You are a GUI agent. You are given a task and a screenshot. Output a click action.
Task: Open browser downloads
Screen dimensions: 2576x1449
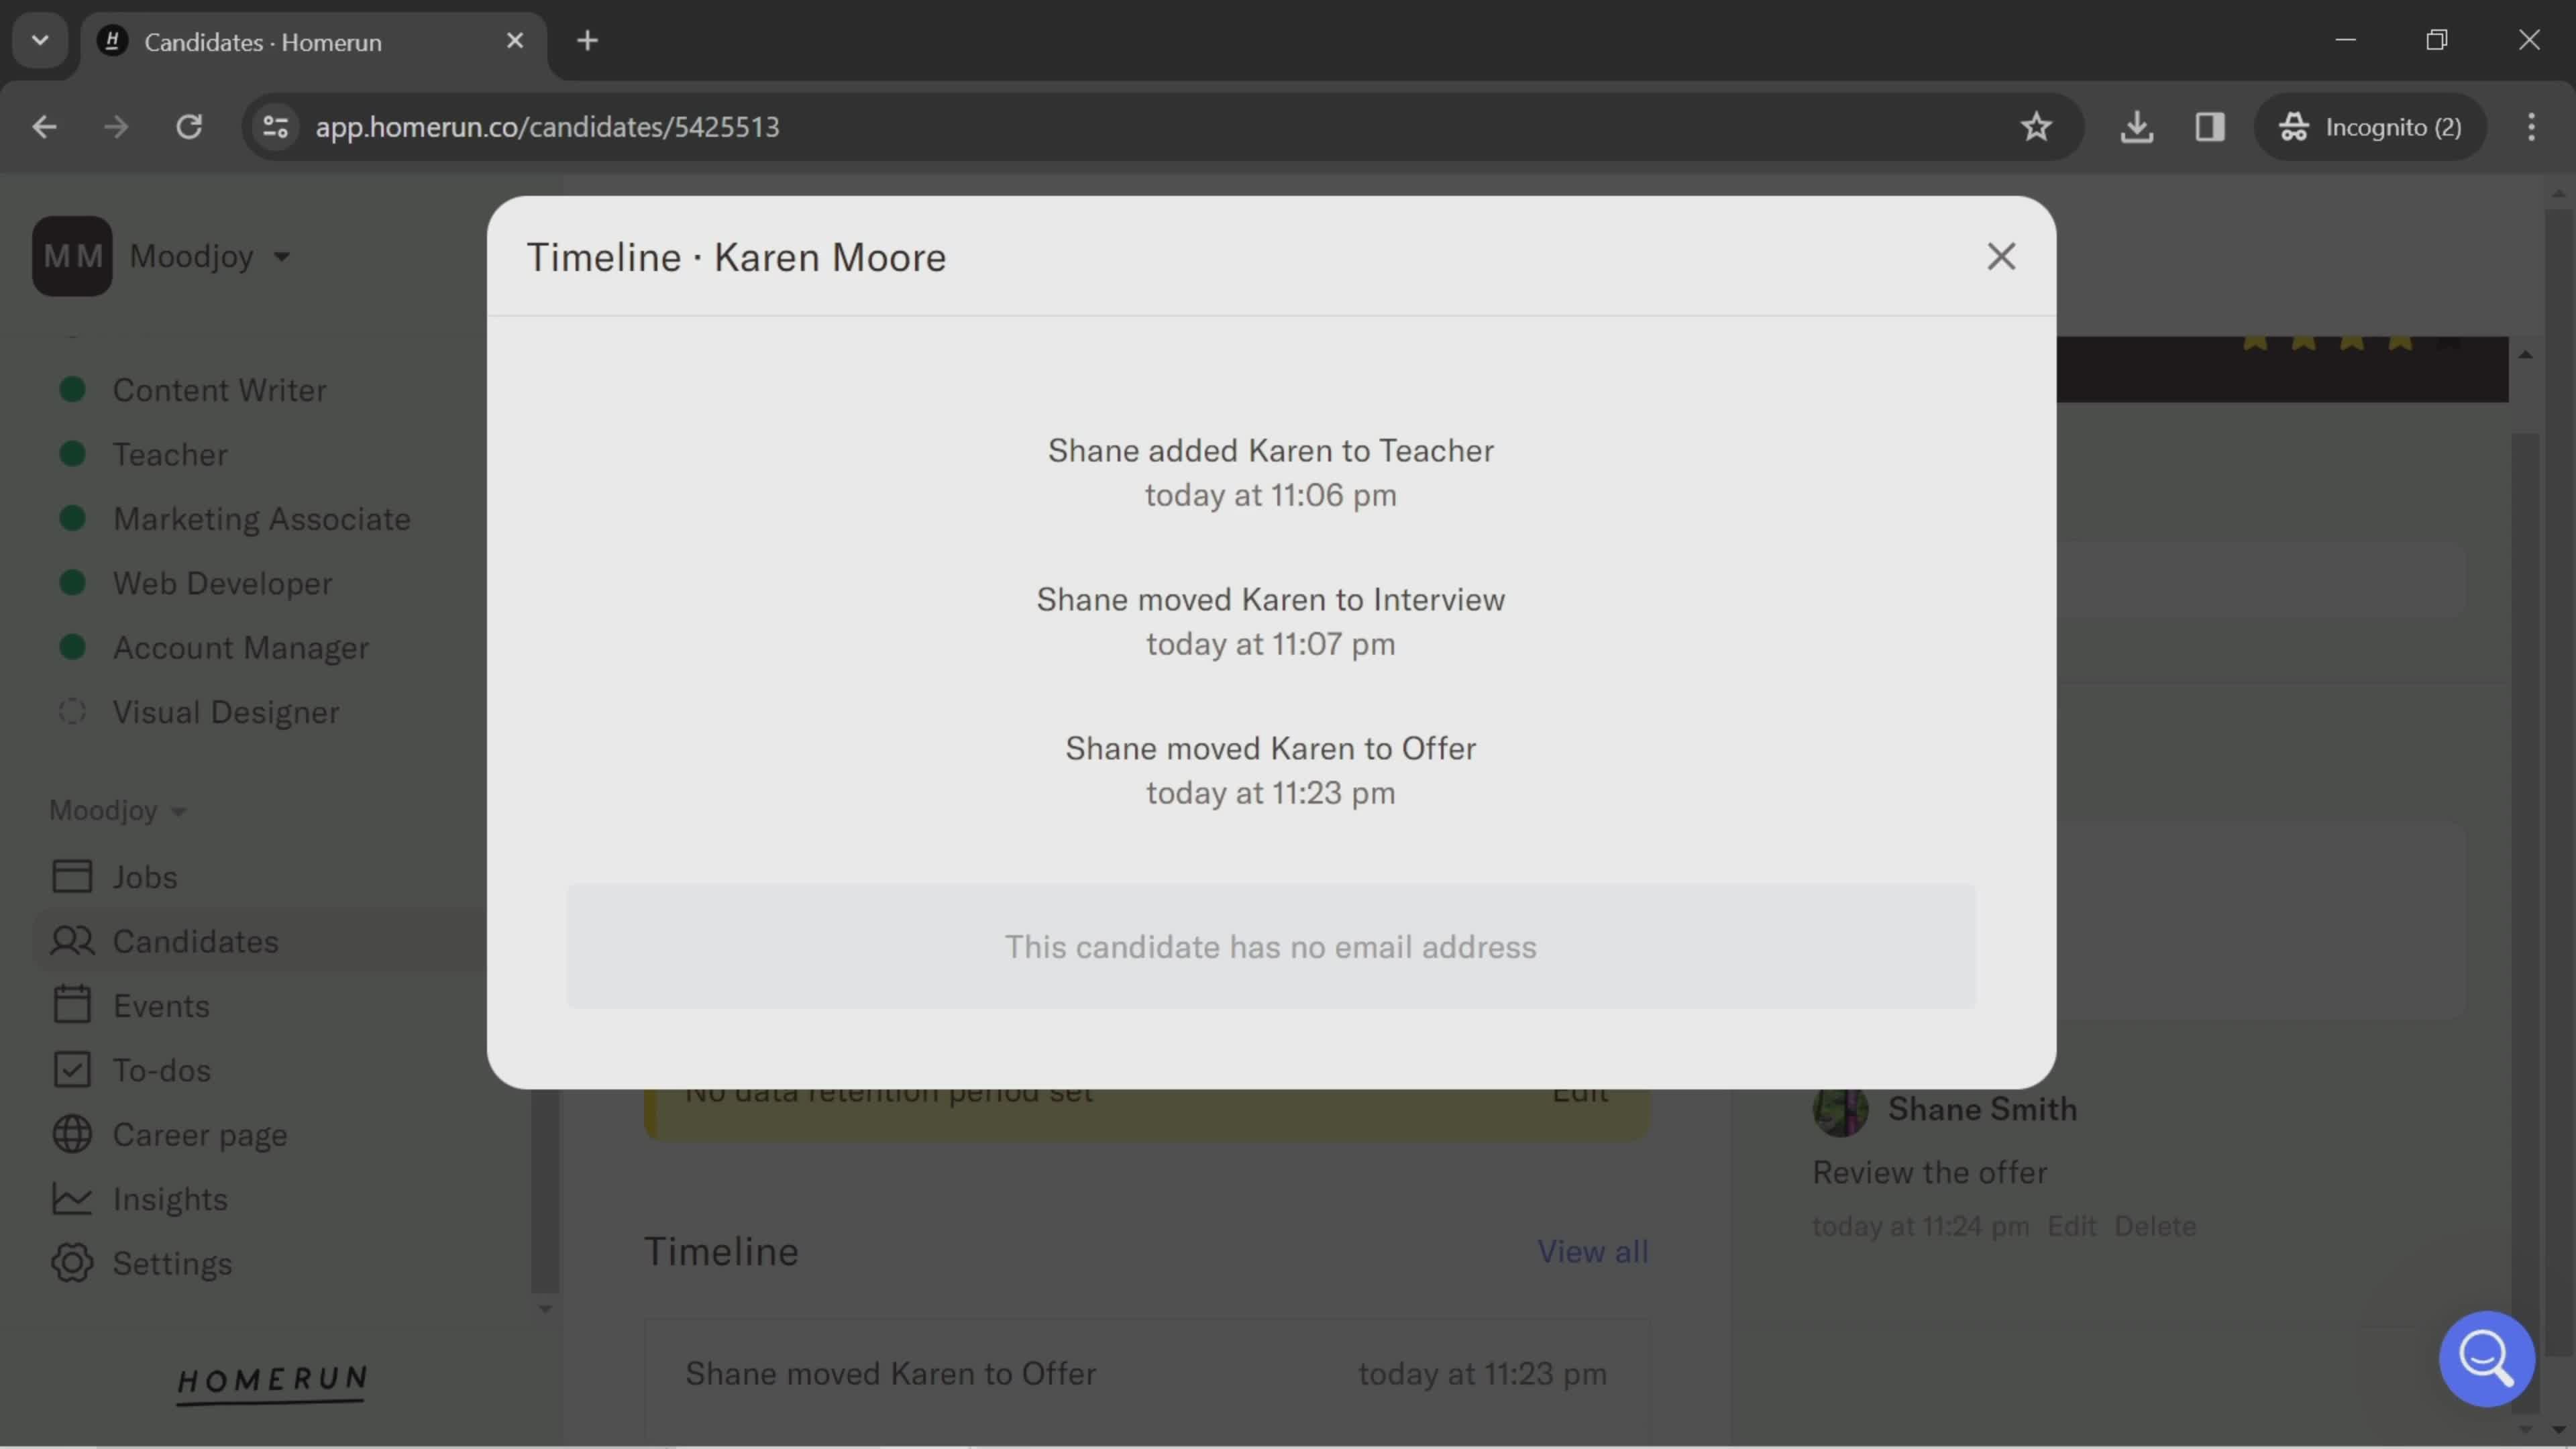click(x=2136, y=127)
